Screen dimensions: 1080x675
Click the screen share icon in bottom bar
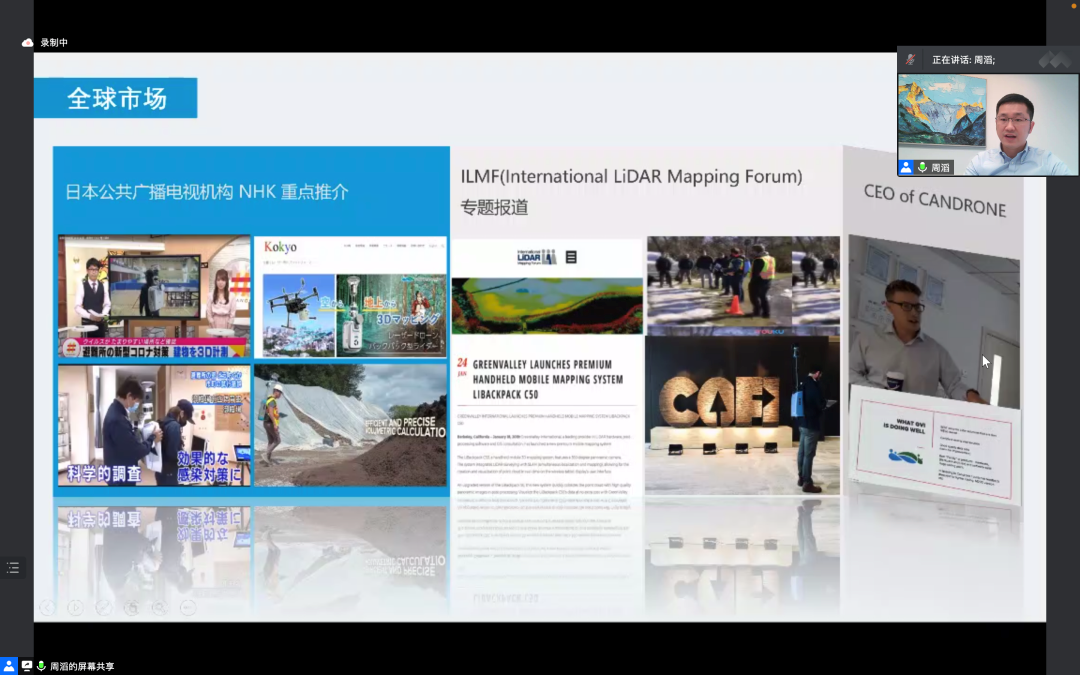tap(27, 666)
